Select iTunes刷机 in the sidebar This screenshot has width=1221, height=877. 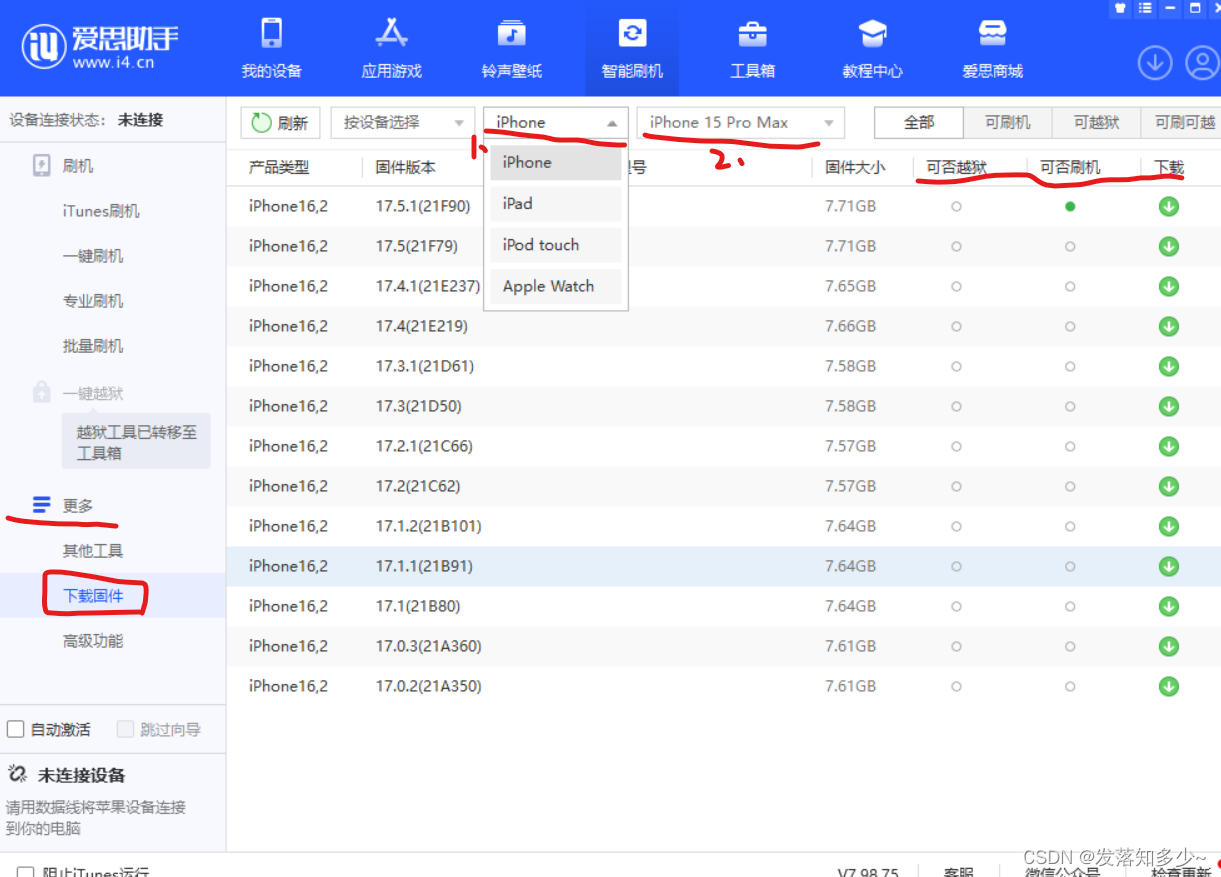click(x=101, y=211)
